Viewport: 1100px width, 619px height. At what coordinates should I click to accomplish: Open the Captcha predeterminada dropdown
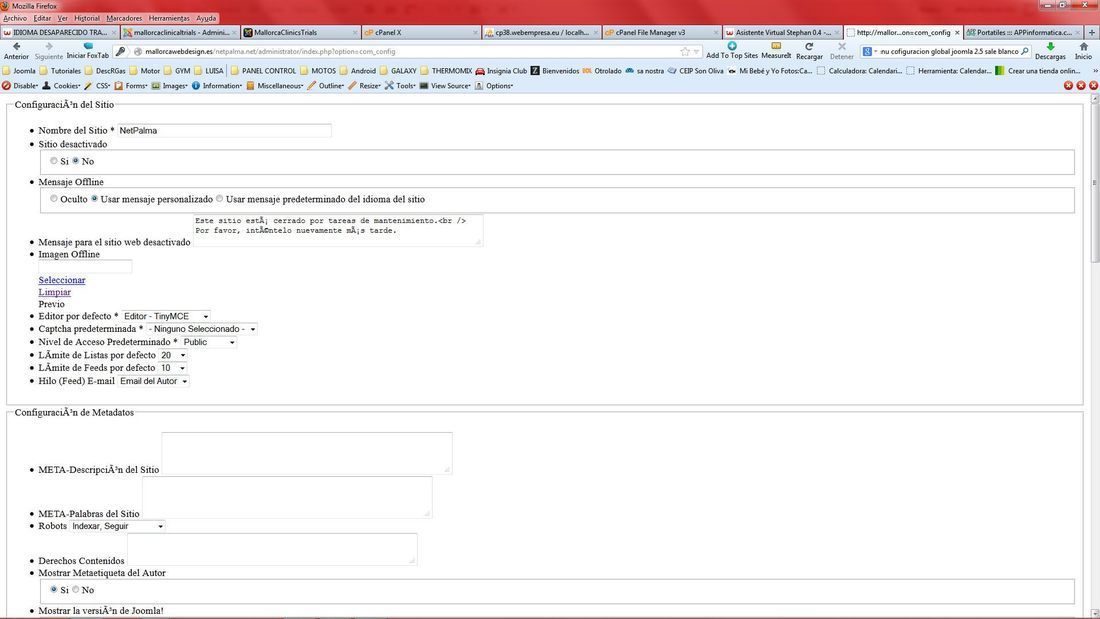point(202,329)
